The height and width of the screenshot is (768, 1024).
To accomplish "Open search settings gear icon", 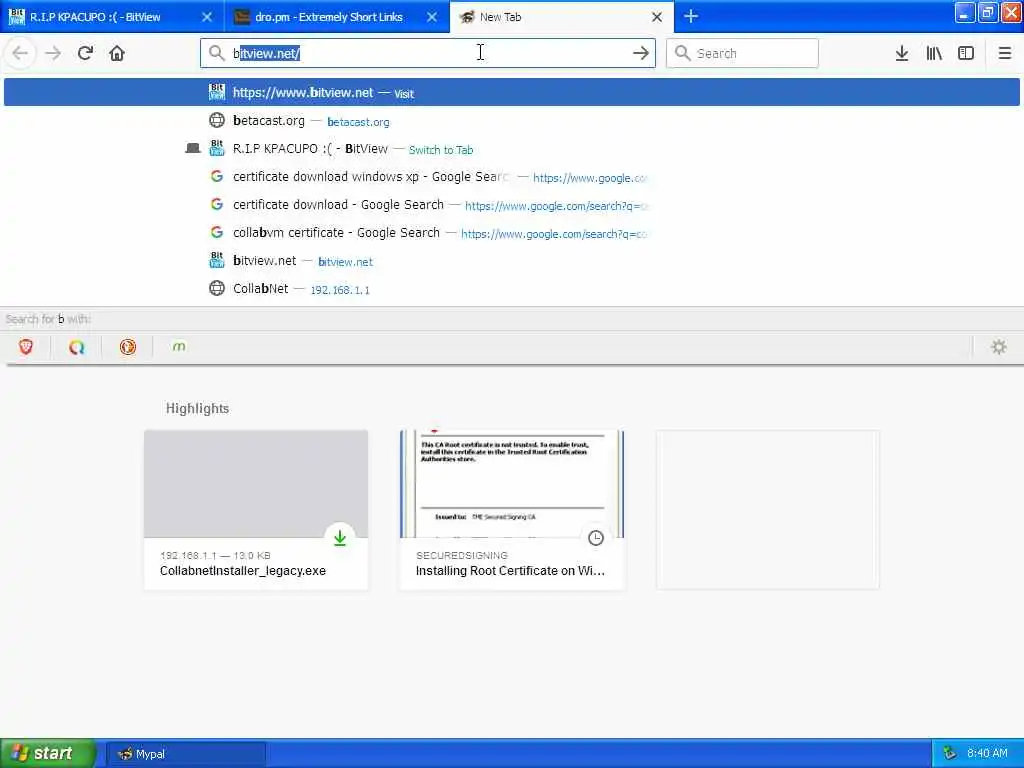I will [x=999, y=347].
